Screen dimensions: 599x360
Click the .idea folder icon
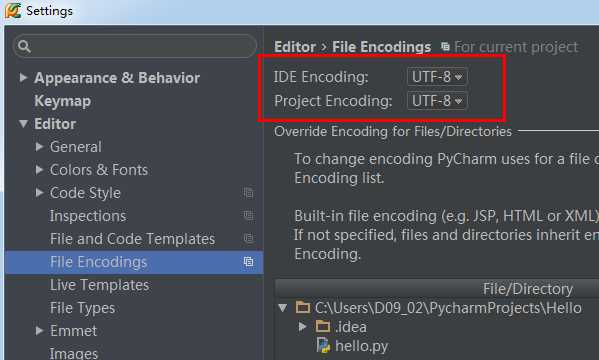[323, 326]
